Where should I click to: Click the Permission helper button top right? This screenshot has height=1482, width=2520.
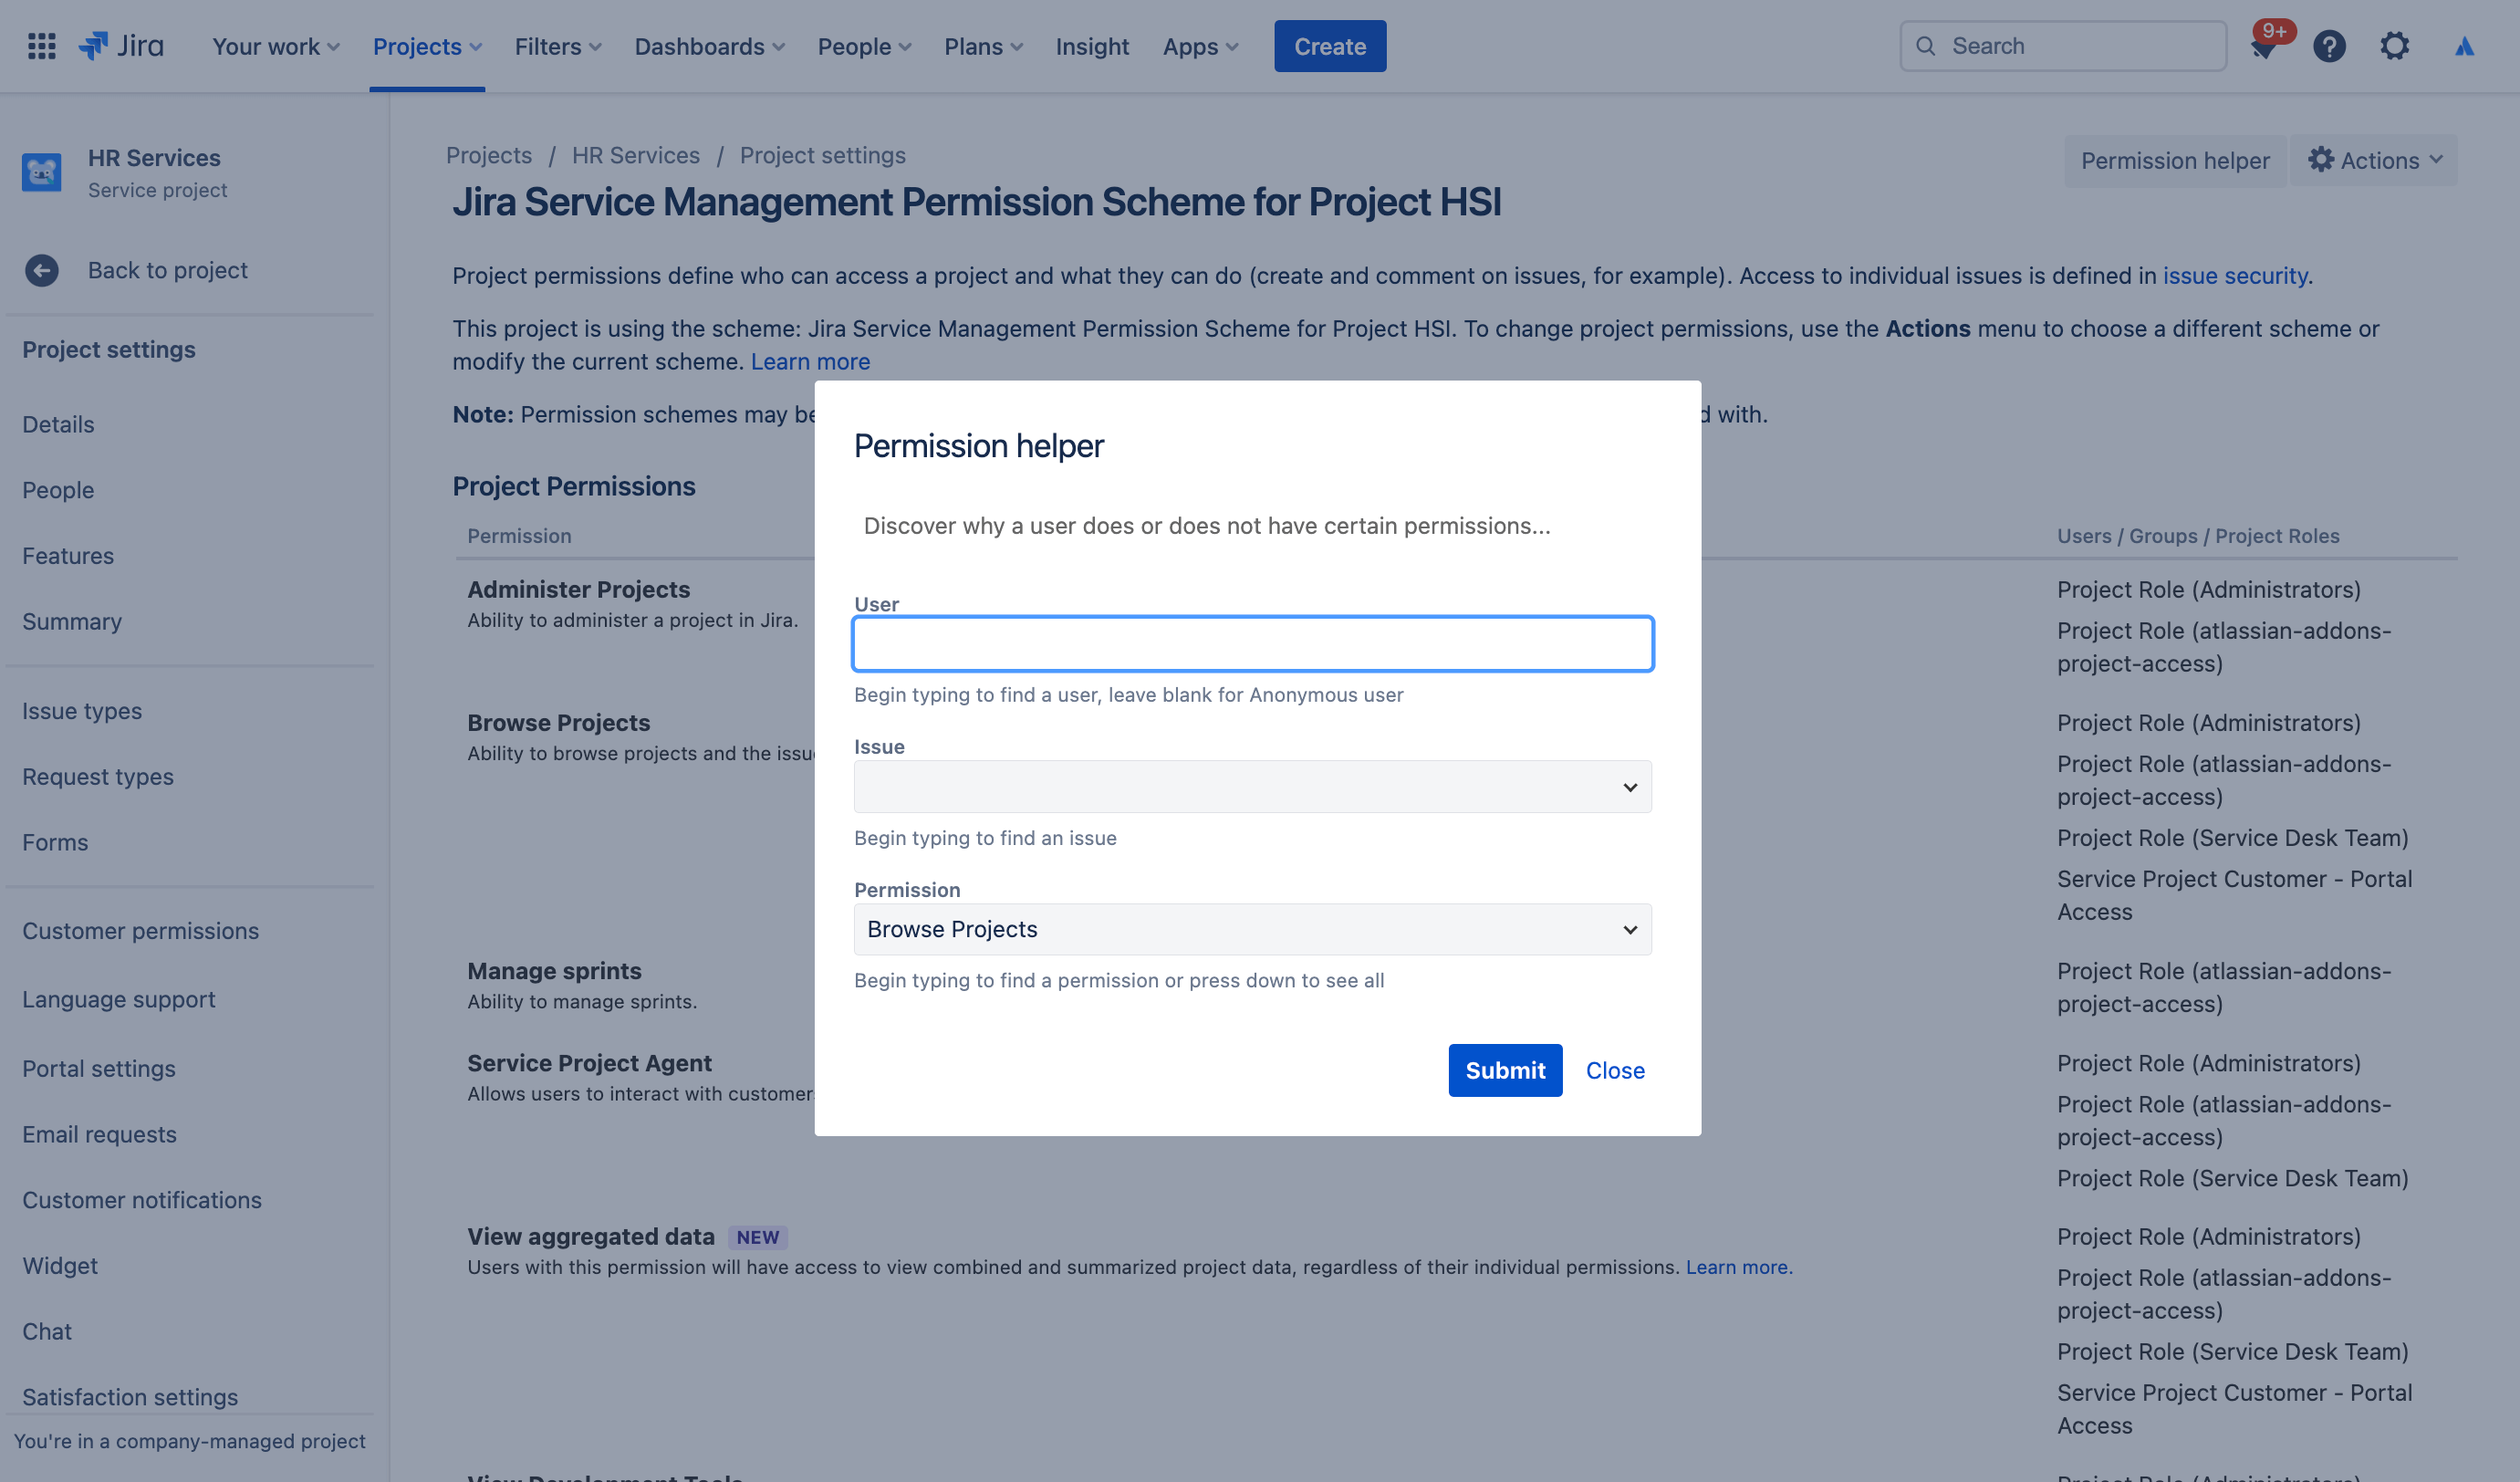(x=2174, y=161)
